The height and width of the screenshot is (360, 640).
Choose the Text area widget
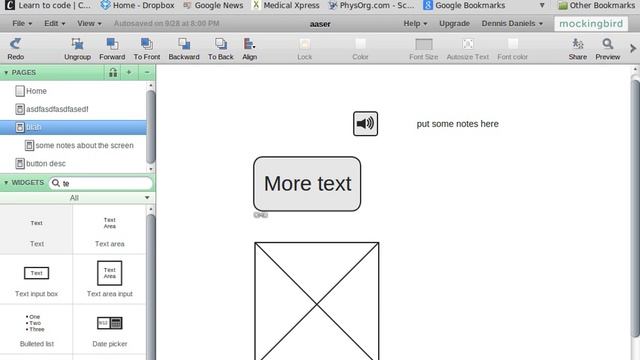(109, 230)
